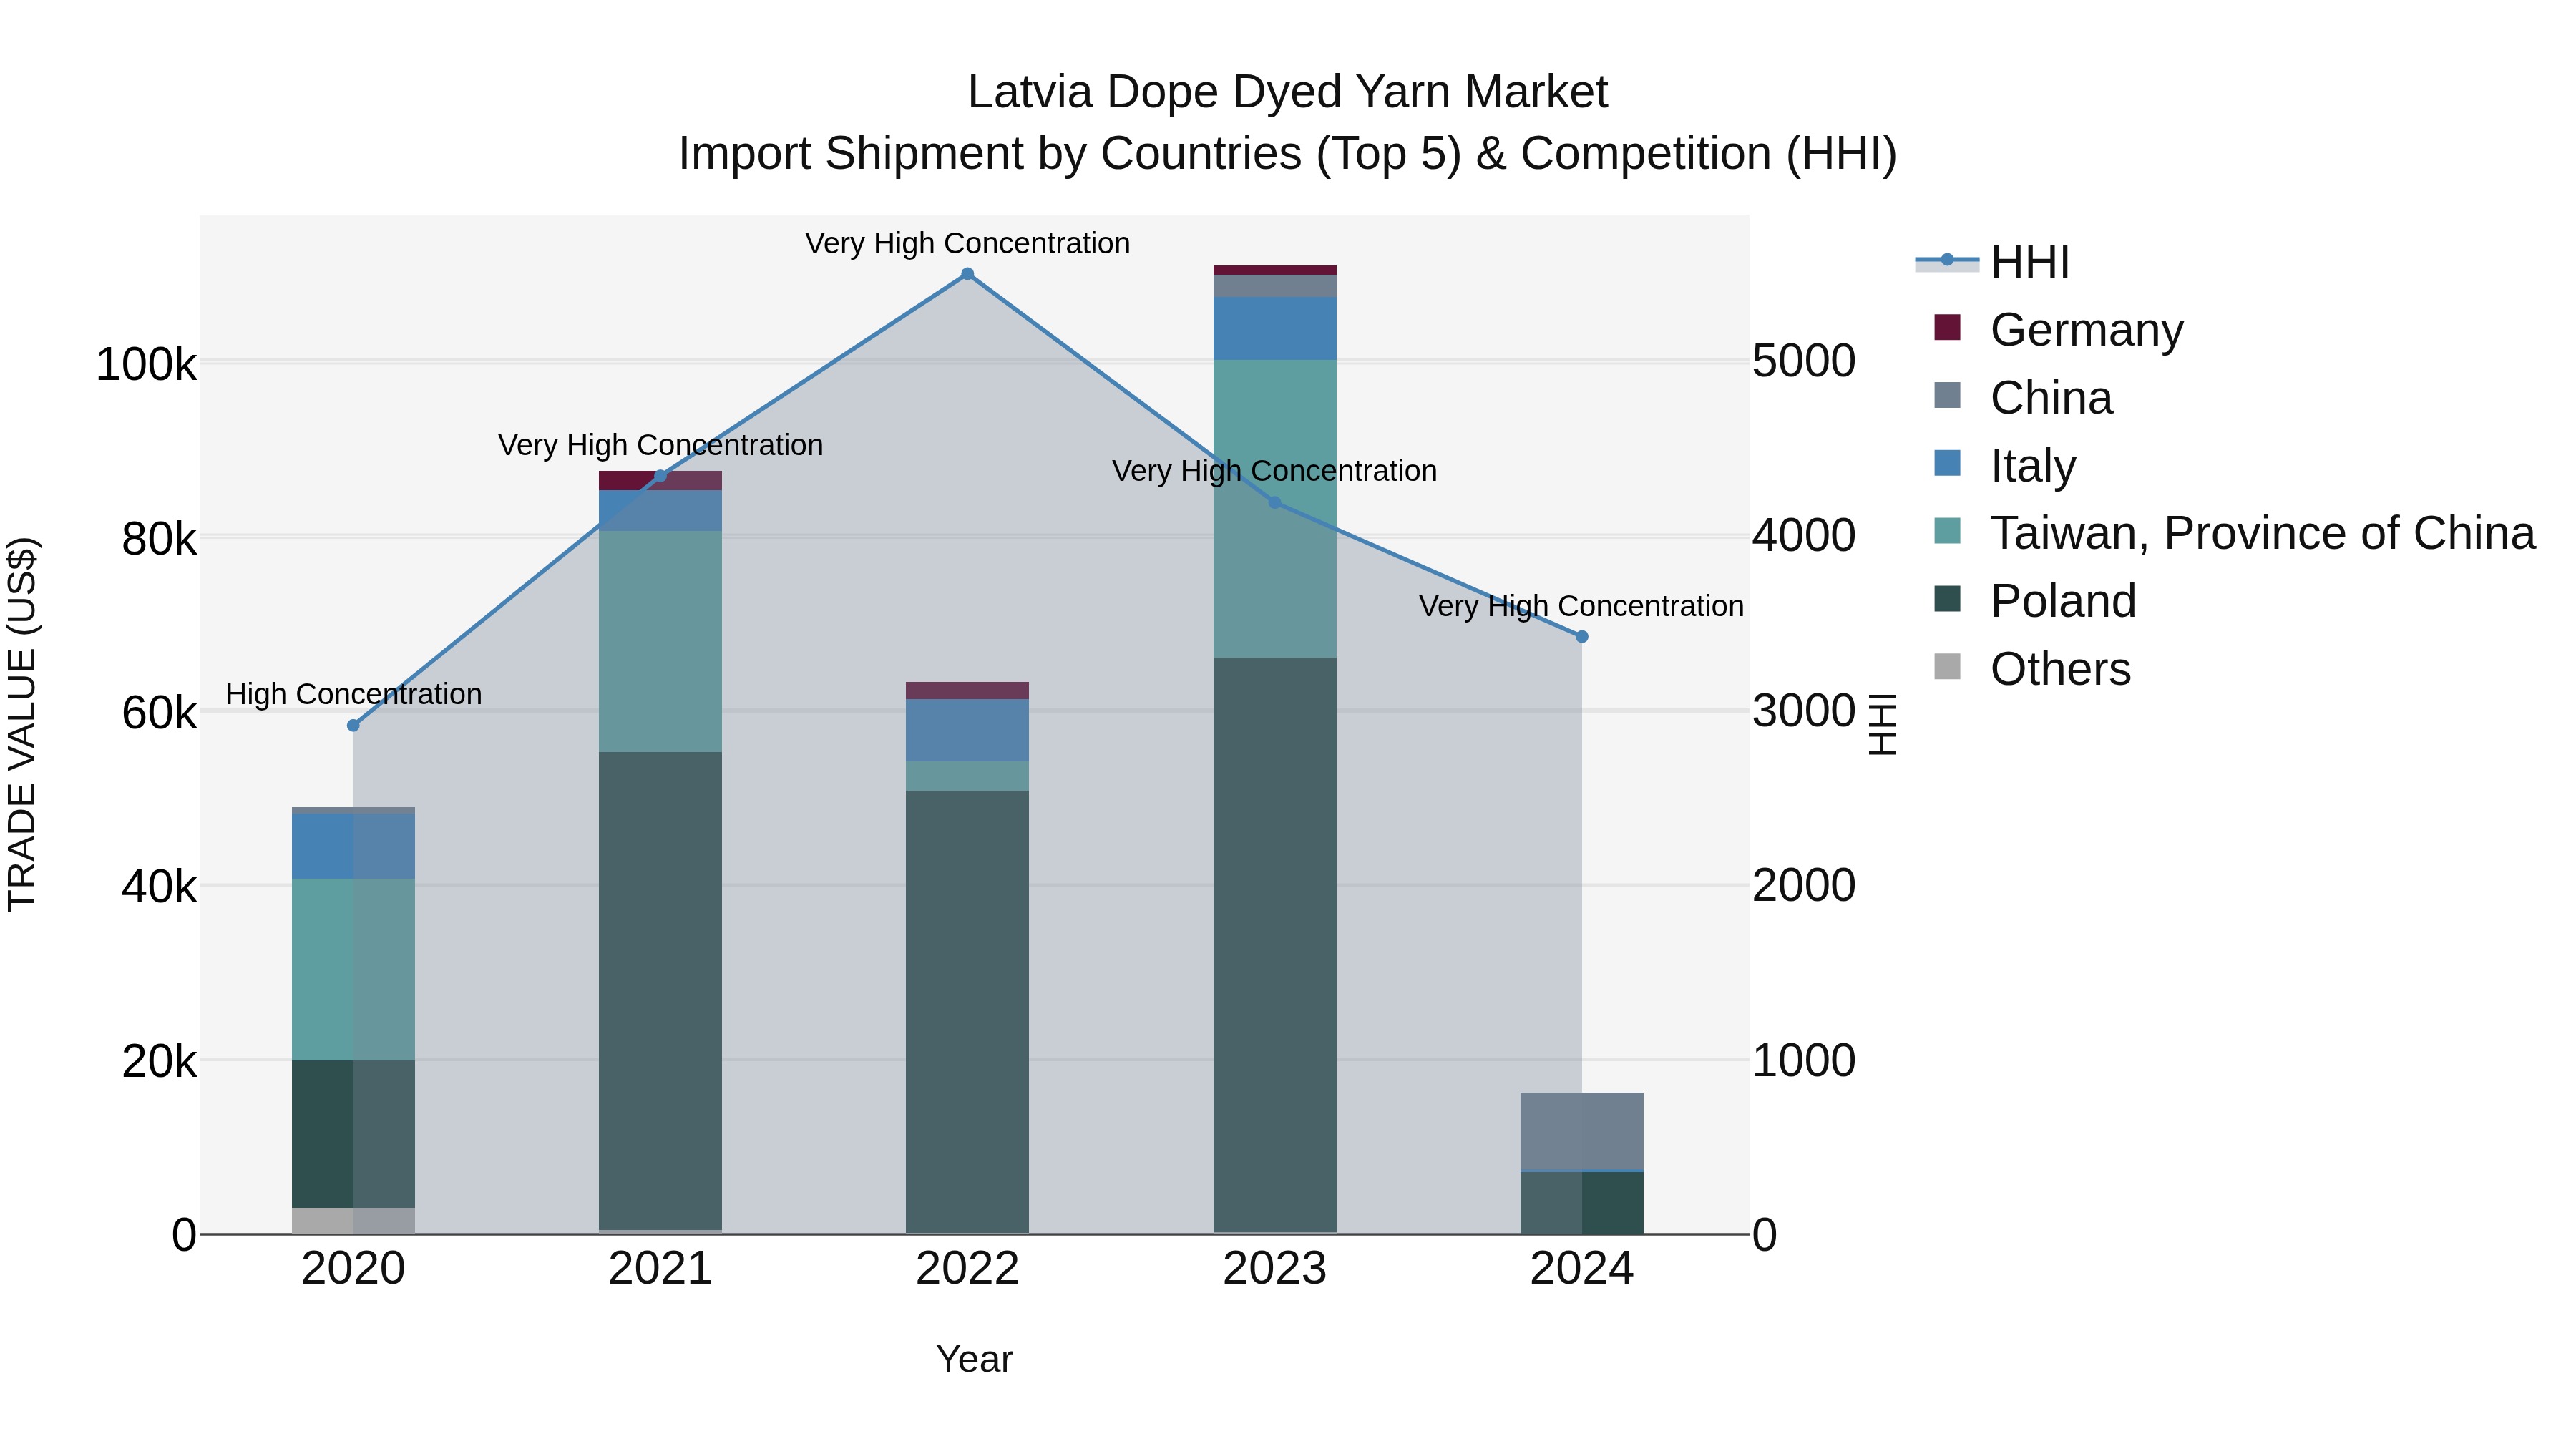Select the Italy bar segment in 2022

pyautogui.click(x=967, y=730)
